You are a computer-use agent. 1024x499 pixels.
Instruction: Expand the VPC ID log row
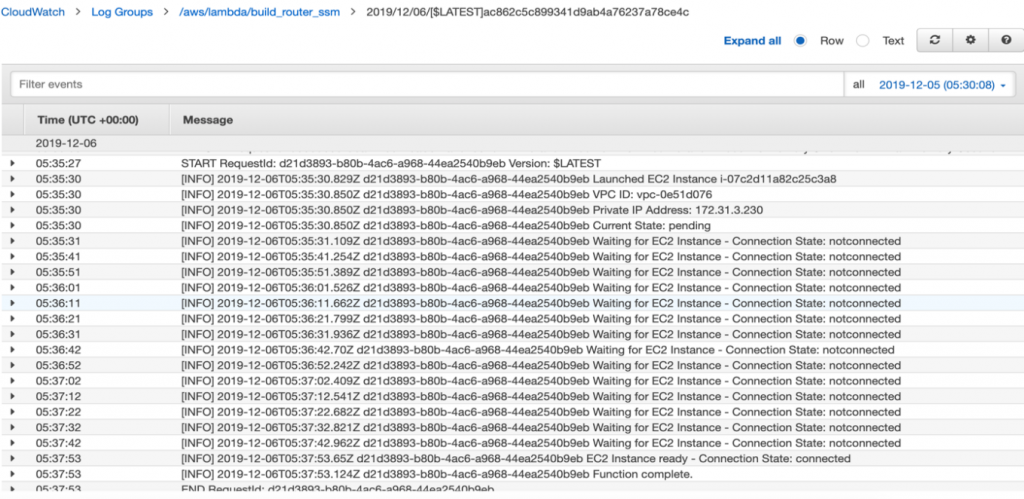[12, 195]
